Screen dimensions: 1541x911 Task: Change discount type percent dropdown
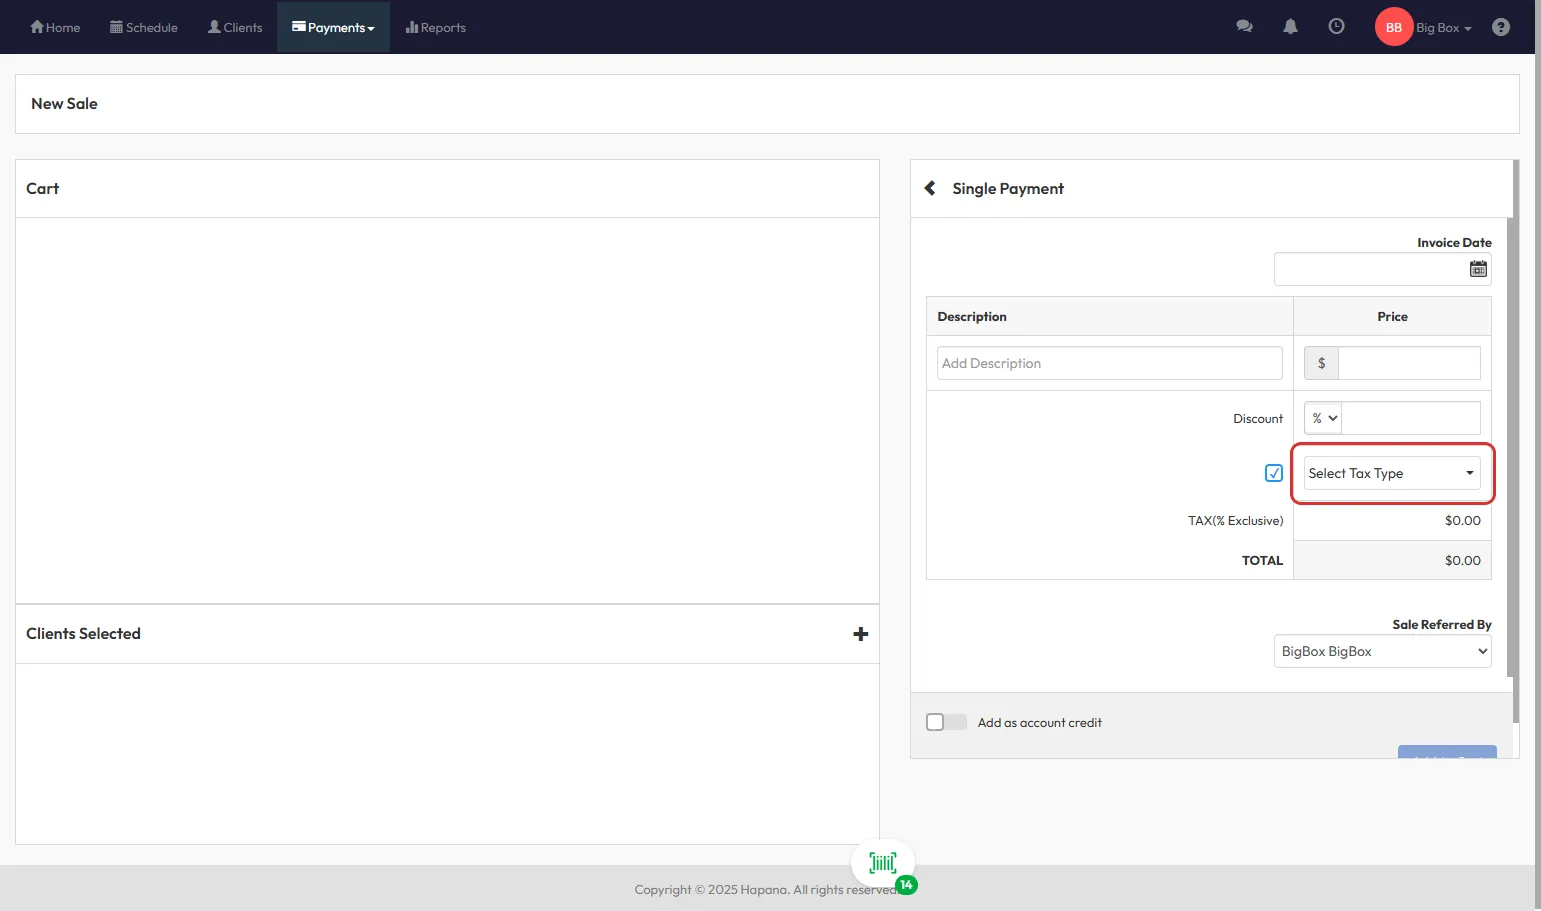pos(1323,418)
